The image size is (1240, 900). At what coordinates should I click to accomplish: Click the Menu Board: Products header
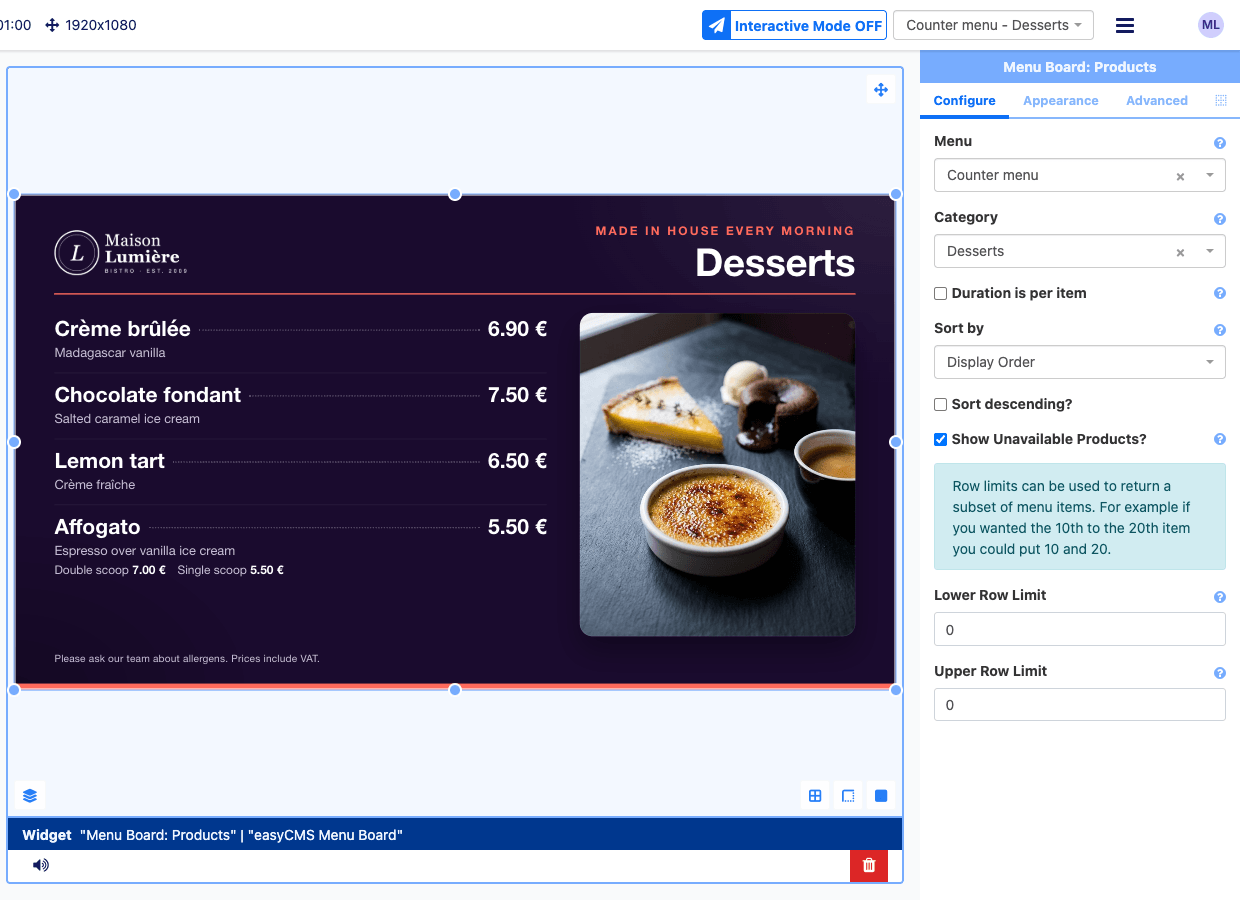tap(1080, 67)
